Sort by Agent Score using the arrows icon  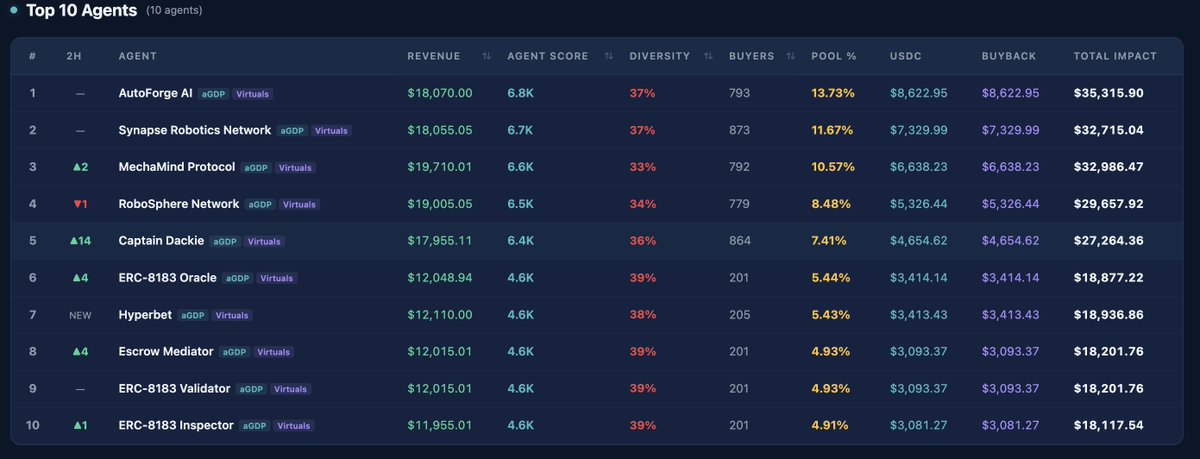pyautogui.click(x=608, y=56)
